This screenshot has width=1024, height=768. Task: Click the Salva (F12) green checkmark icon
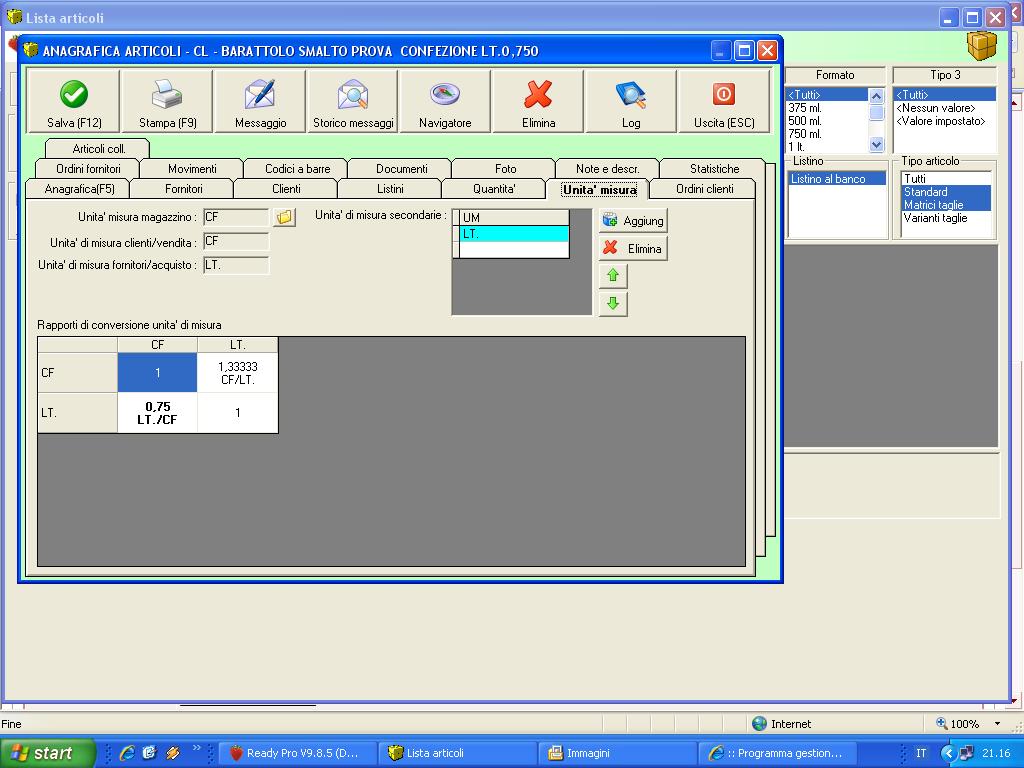(x=74, y=95)
